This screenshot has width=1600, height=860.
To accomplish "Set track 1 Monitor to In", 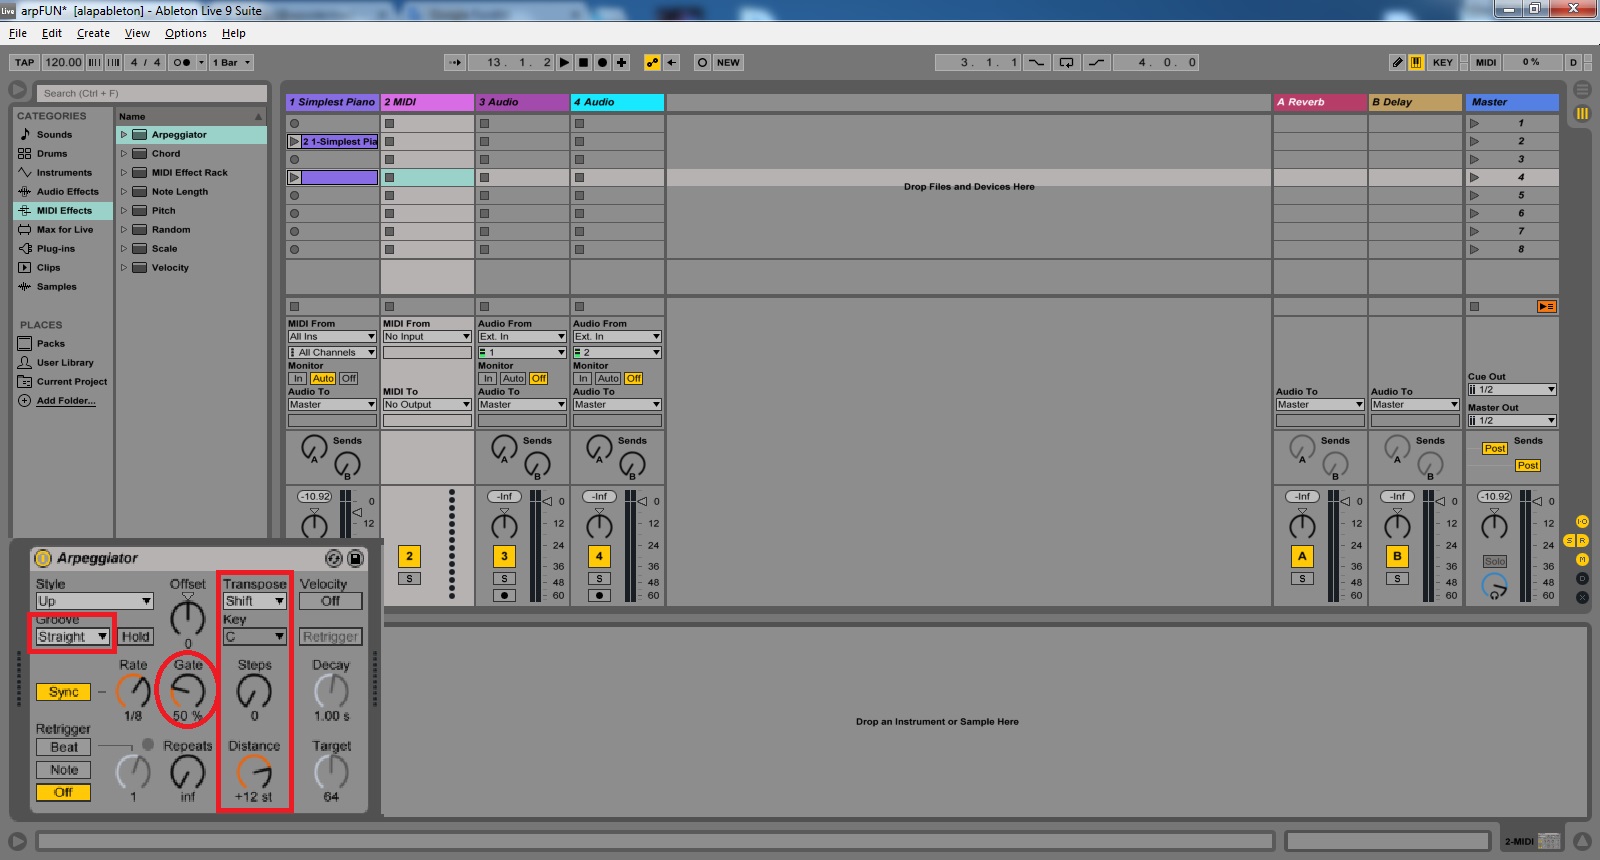I will click(x=298, y=378).
